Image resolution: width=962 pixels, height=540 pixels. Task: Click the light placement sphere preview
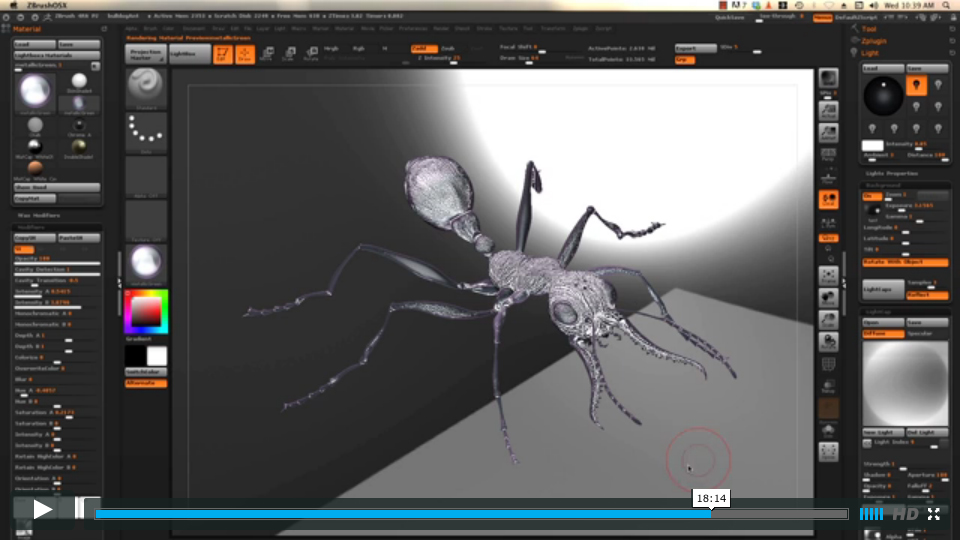tap(883, 96)
